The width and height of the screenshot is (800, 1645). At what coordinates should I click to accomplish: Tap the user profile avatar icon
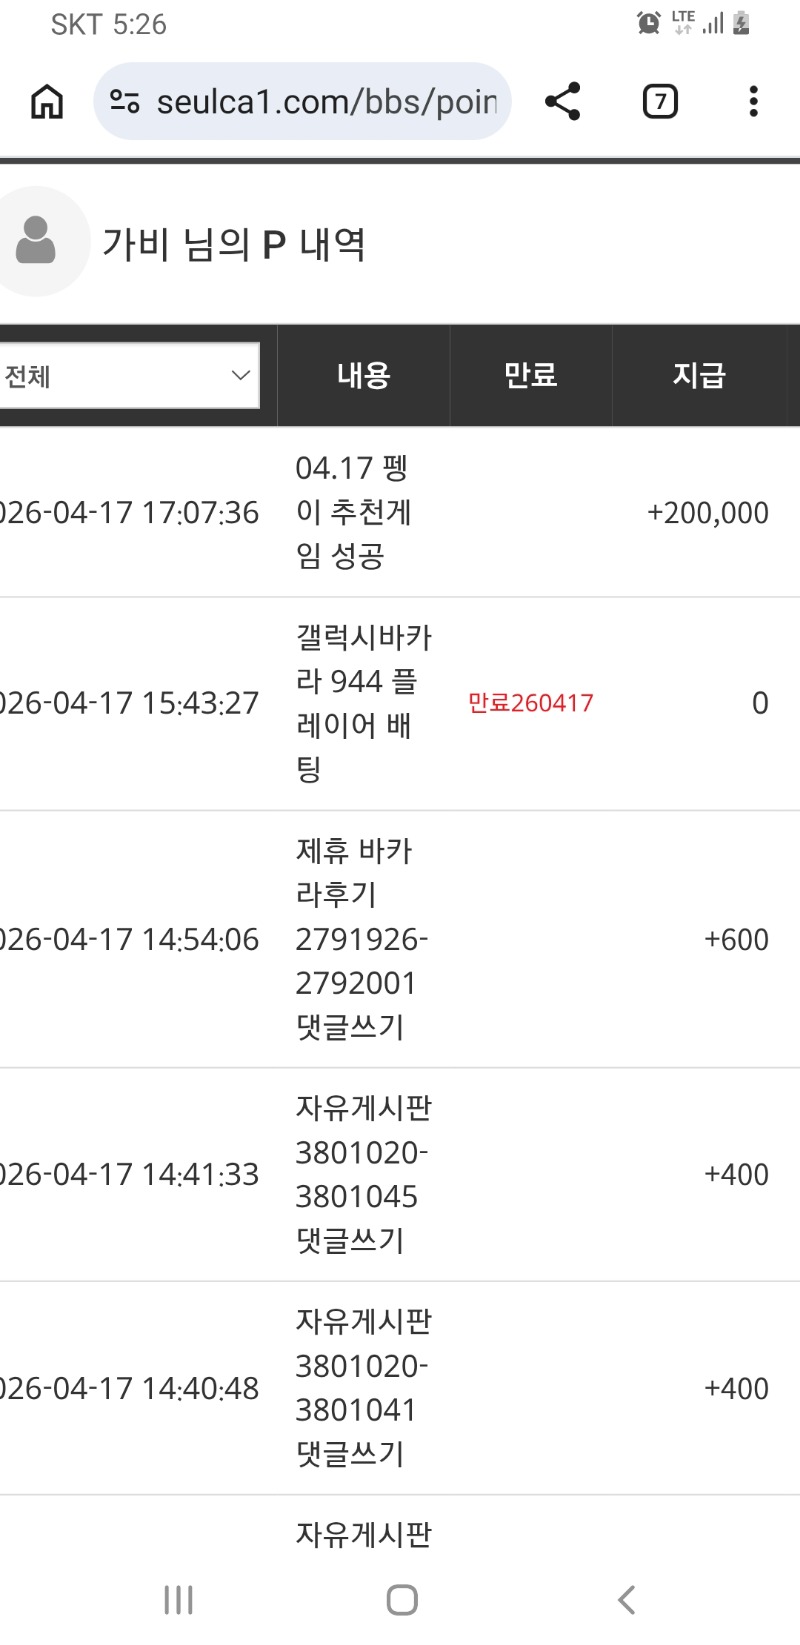(36, 241)
